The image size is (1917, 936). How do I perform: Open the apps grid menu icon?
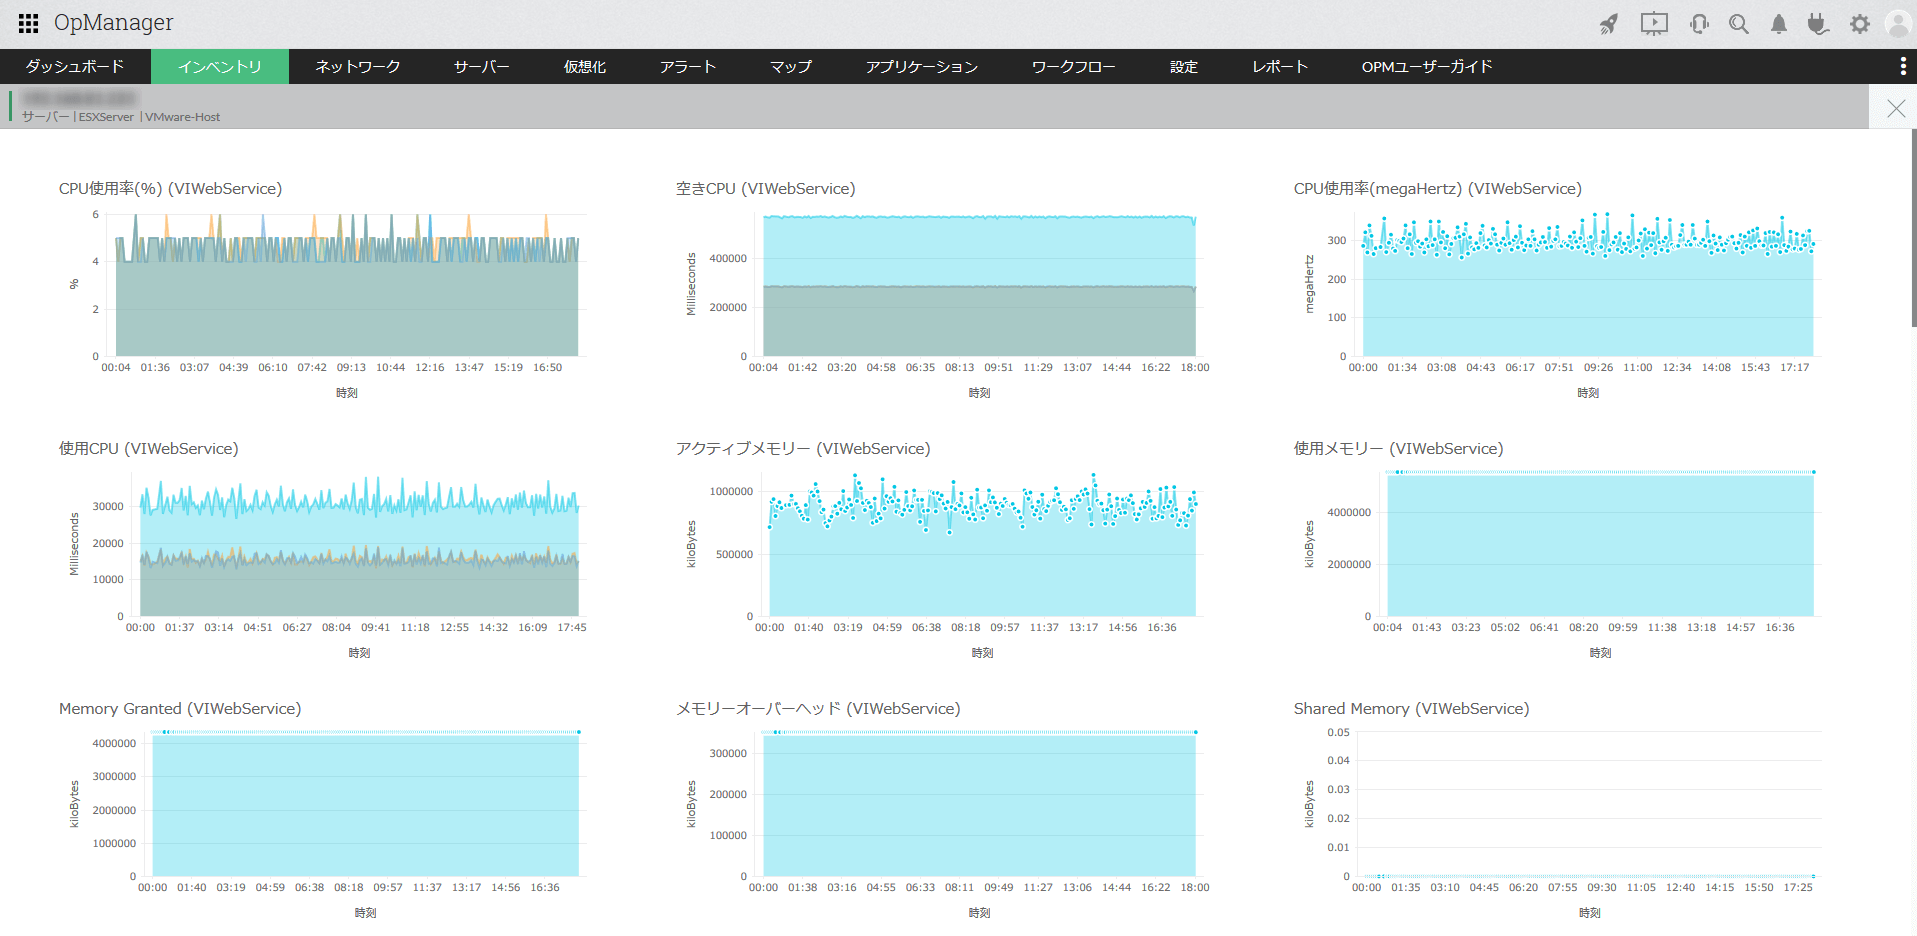coord(28,23)
